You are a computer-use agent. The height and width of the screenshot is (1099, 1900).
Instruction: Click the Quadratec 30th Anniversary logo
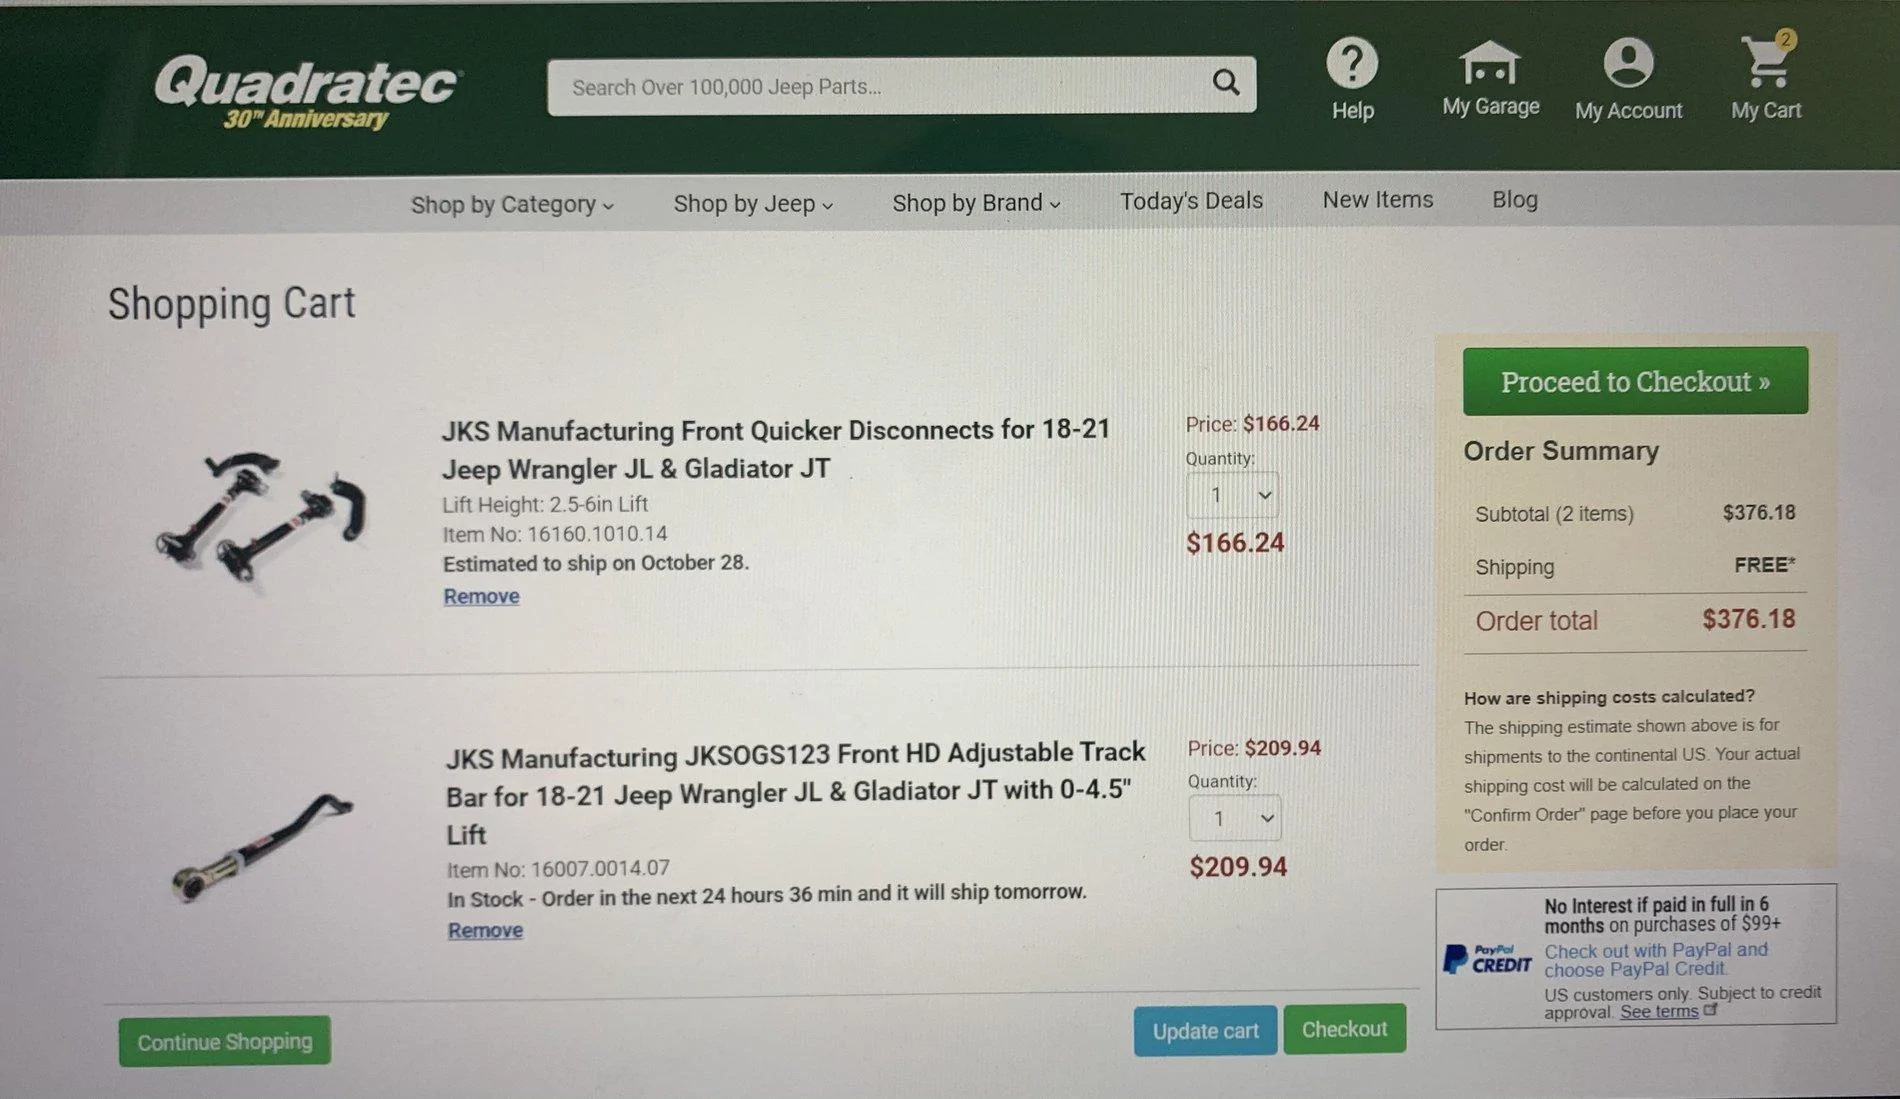307,92
